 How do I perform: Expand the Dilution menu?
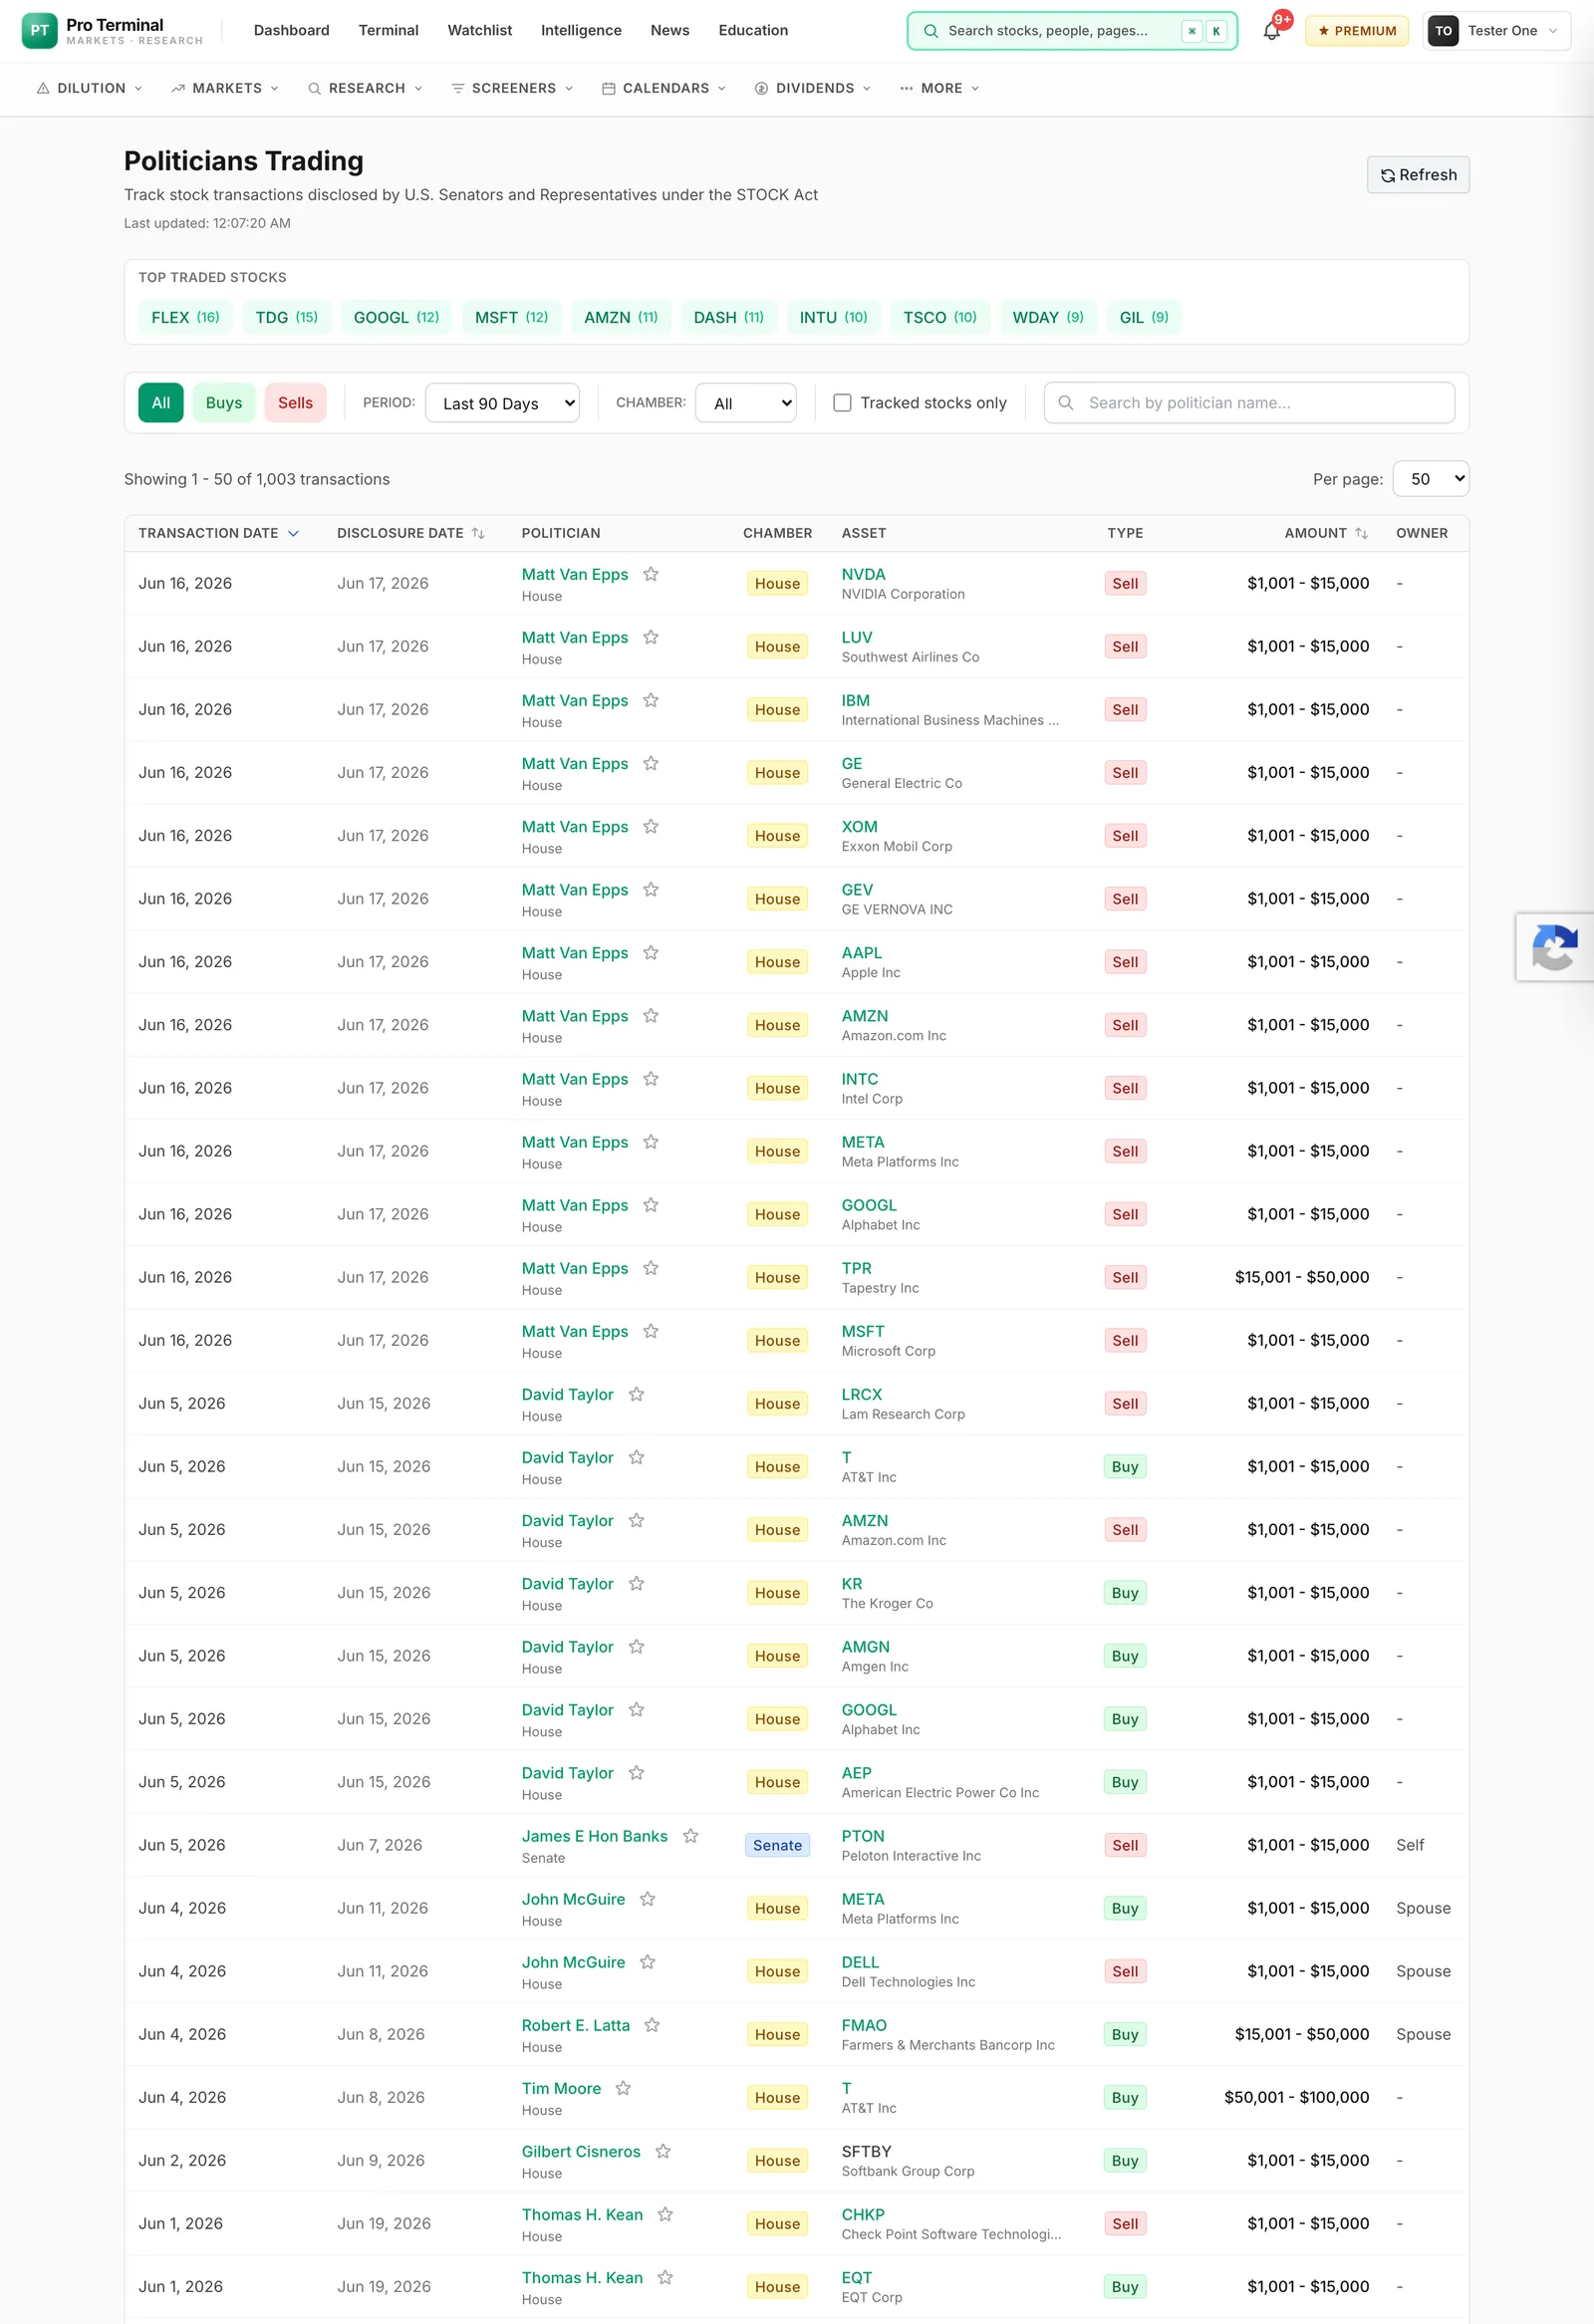coord(90,88)
